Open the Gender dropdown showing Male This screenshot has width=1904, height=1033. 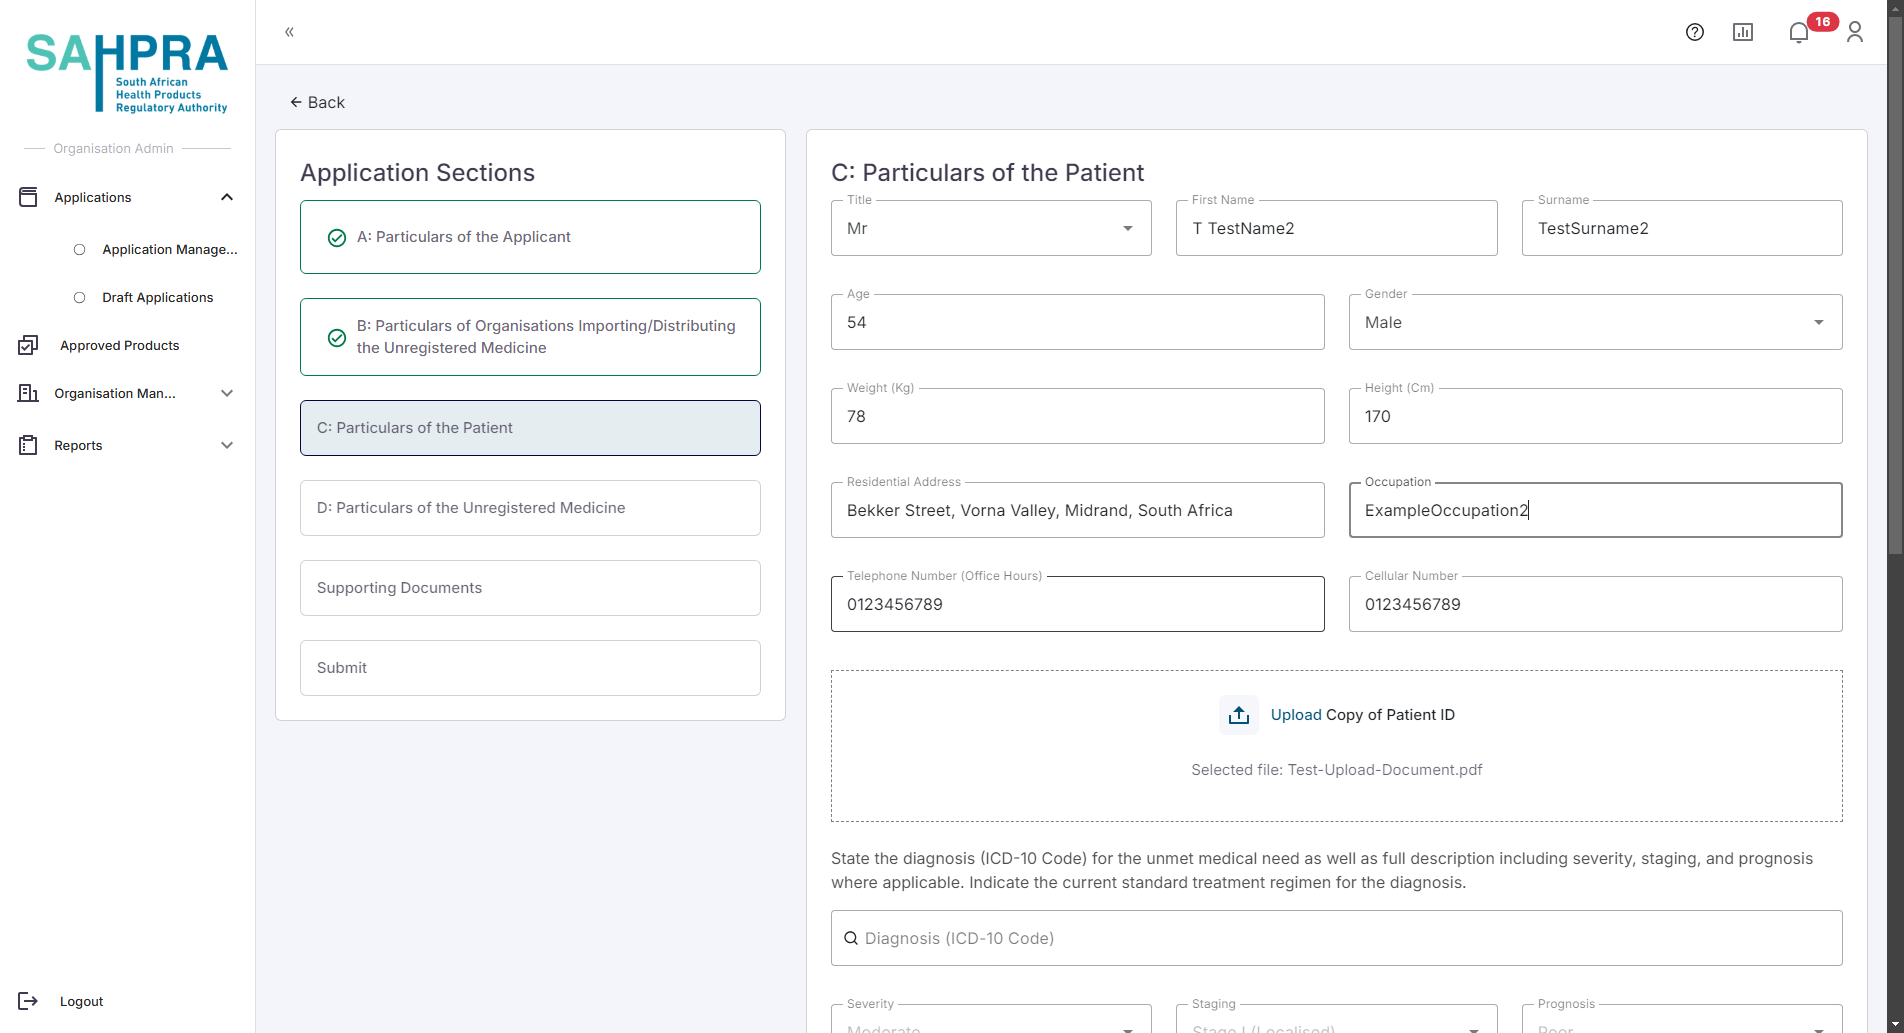1594,322
